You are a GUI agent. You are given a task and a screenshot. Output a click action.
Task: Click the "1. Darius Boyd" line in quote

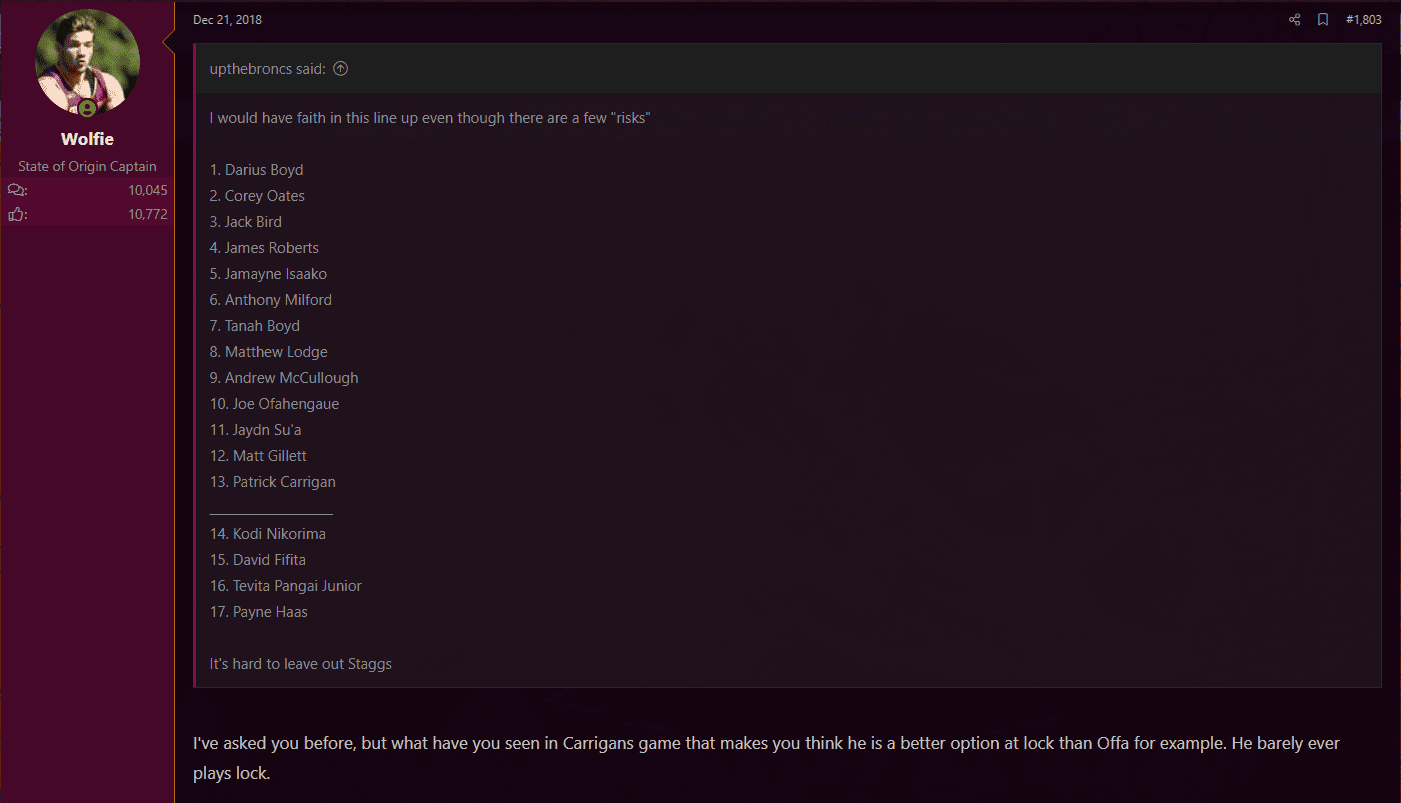tap(257, 170)
